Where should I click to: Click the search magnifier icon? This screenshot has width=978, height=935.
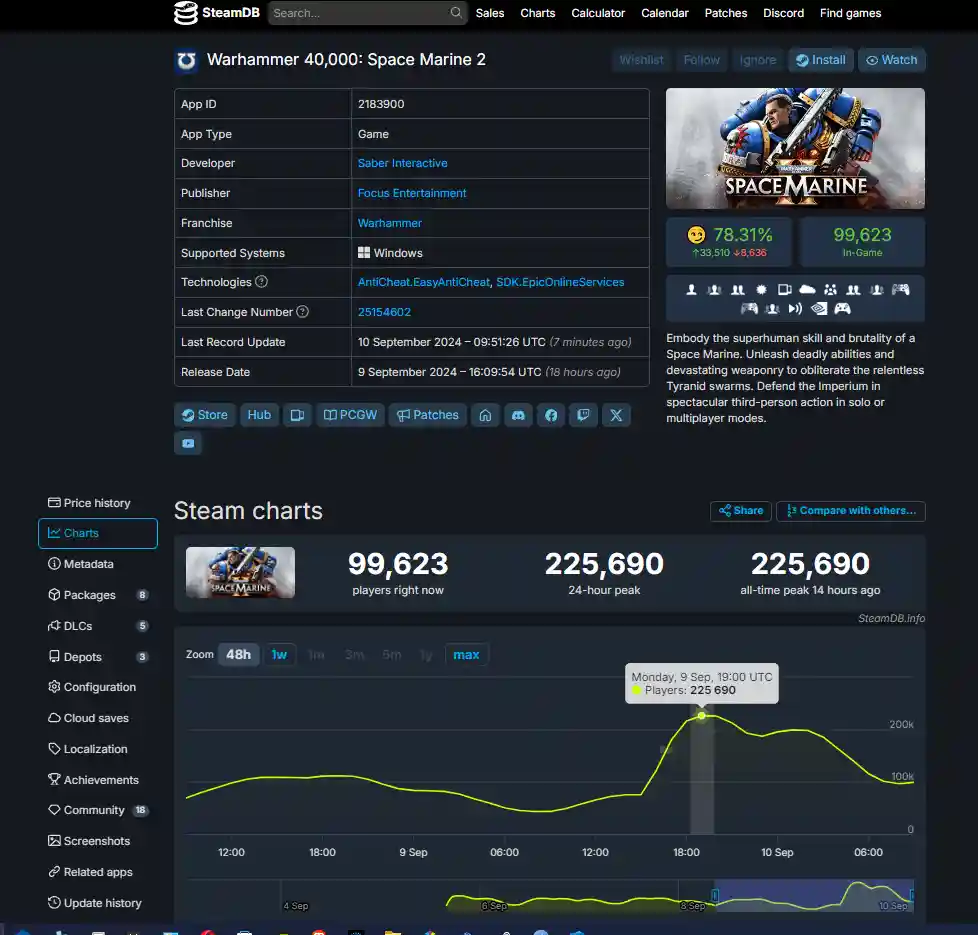coord(456,12)
